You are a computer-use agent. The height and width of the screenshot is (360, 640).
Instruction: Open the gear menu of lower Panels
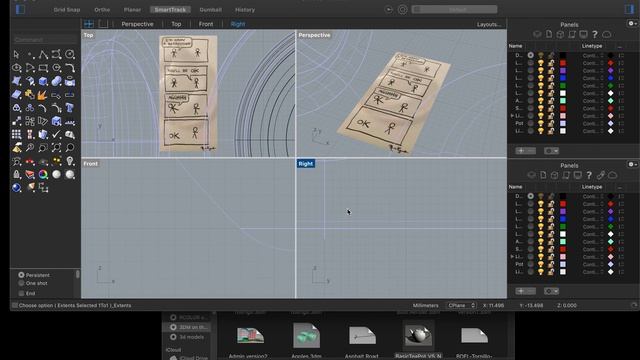(x=632, y=164)
